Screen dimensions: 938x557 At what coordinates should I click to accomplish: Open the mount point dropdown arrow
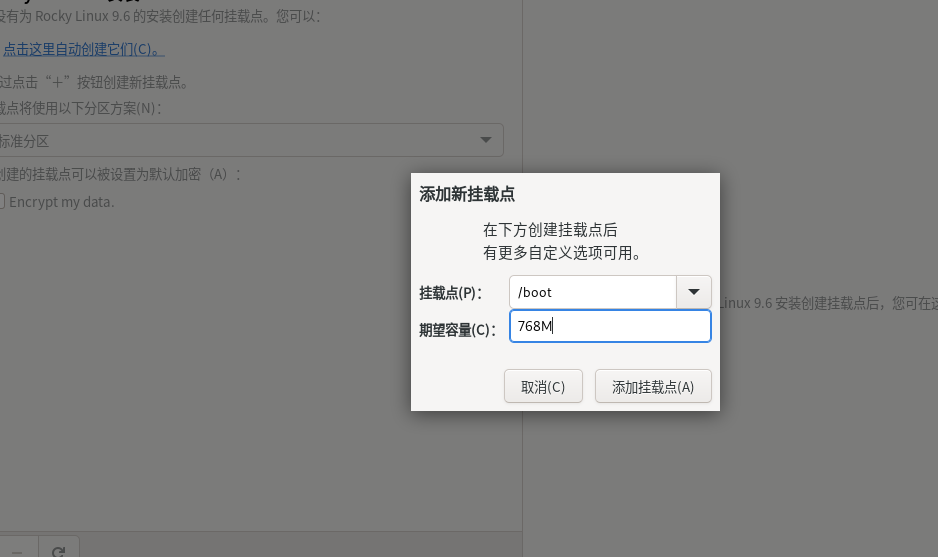(x=693, y=292)
